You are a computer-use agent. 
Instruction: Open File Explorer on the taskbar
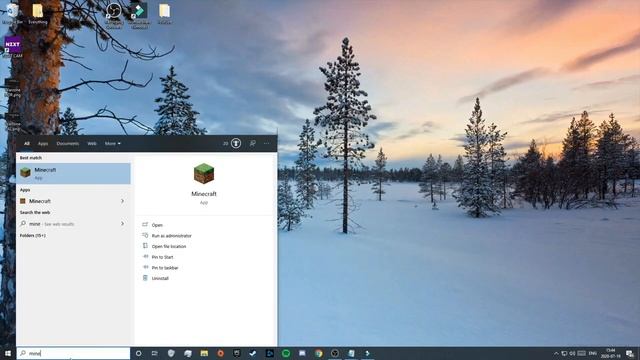point(204,353)
